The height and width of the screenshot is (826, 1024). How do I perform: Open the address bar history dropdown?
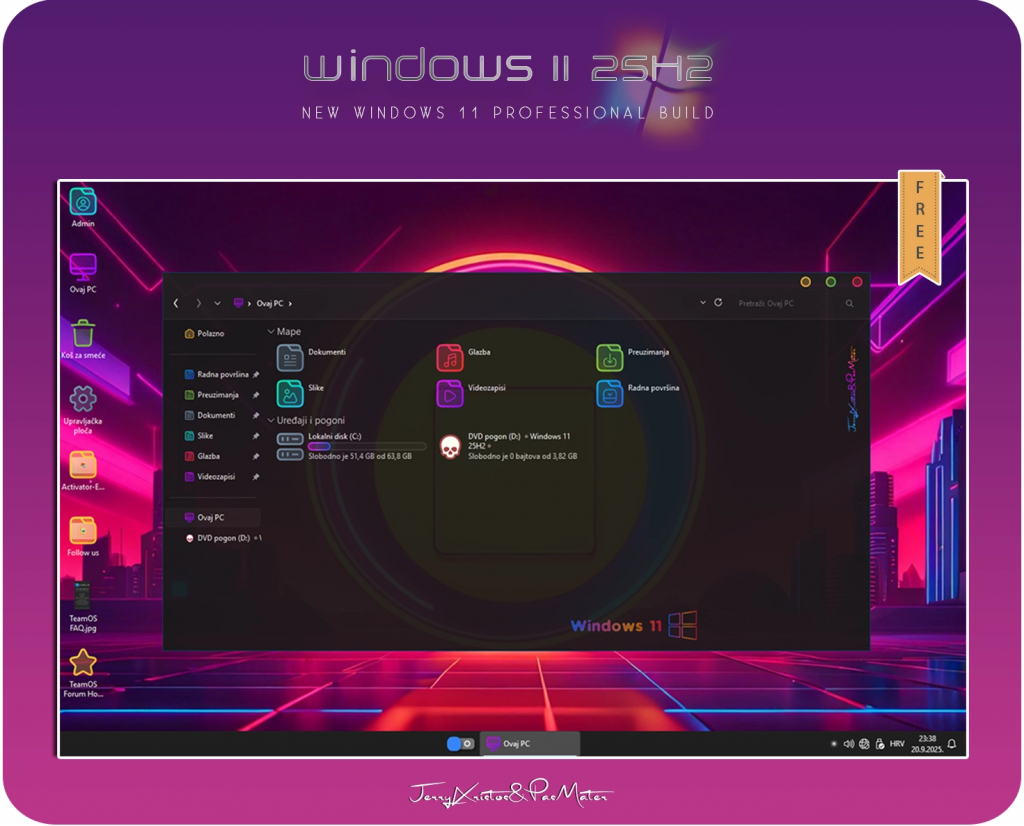[x=703, y=302]
